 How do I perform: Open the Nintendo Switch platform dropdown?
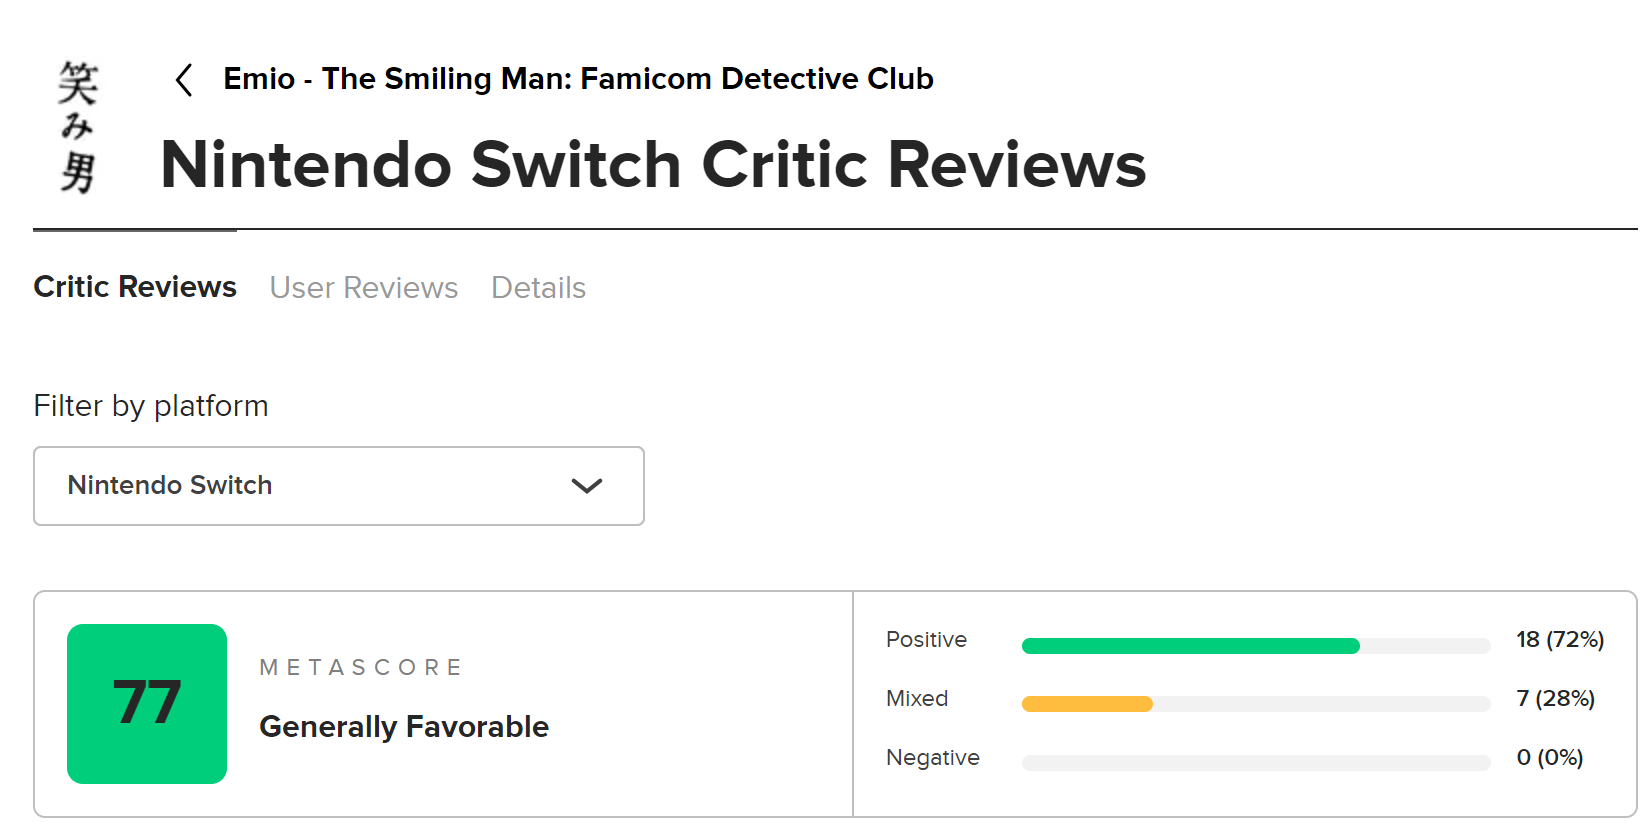click(338, 486)
